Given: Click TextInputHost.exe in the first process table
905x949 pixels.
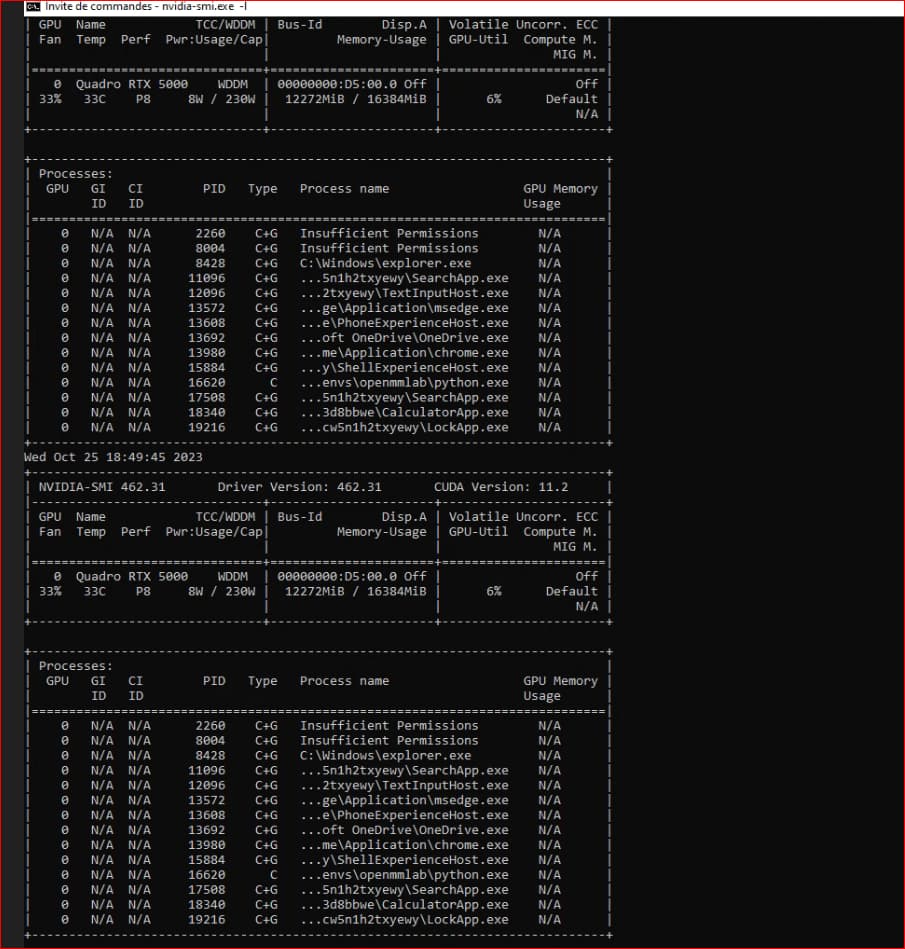Looking at the screenshot, I should click(x=403, y=293).
